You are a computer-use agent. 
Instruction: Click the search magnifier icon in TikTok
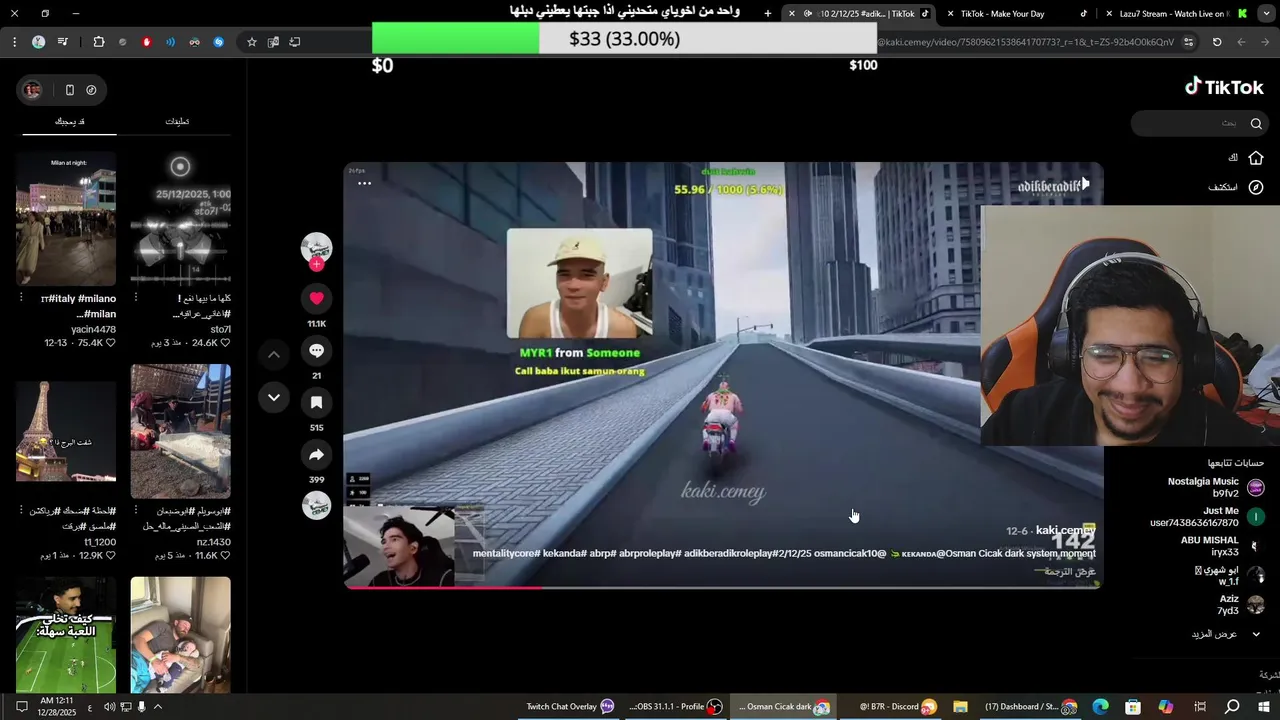[x=1256, y=123]
